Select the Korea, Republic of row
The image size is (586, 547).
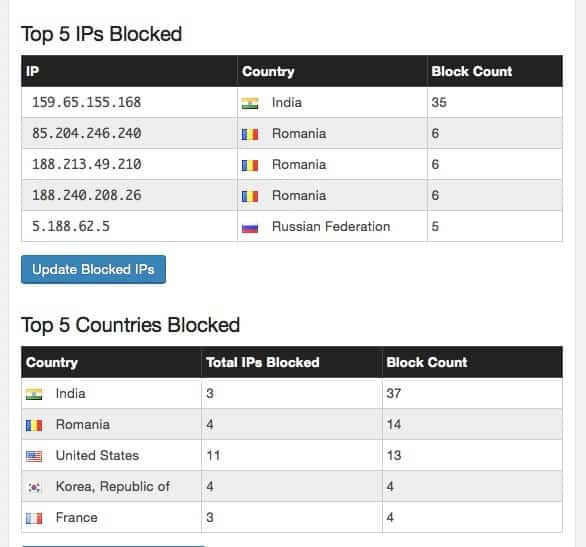(x=292, y=486)
